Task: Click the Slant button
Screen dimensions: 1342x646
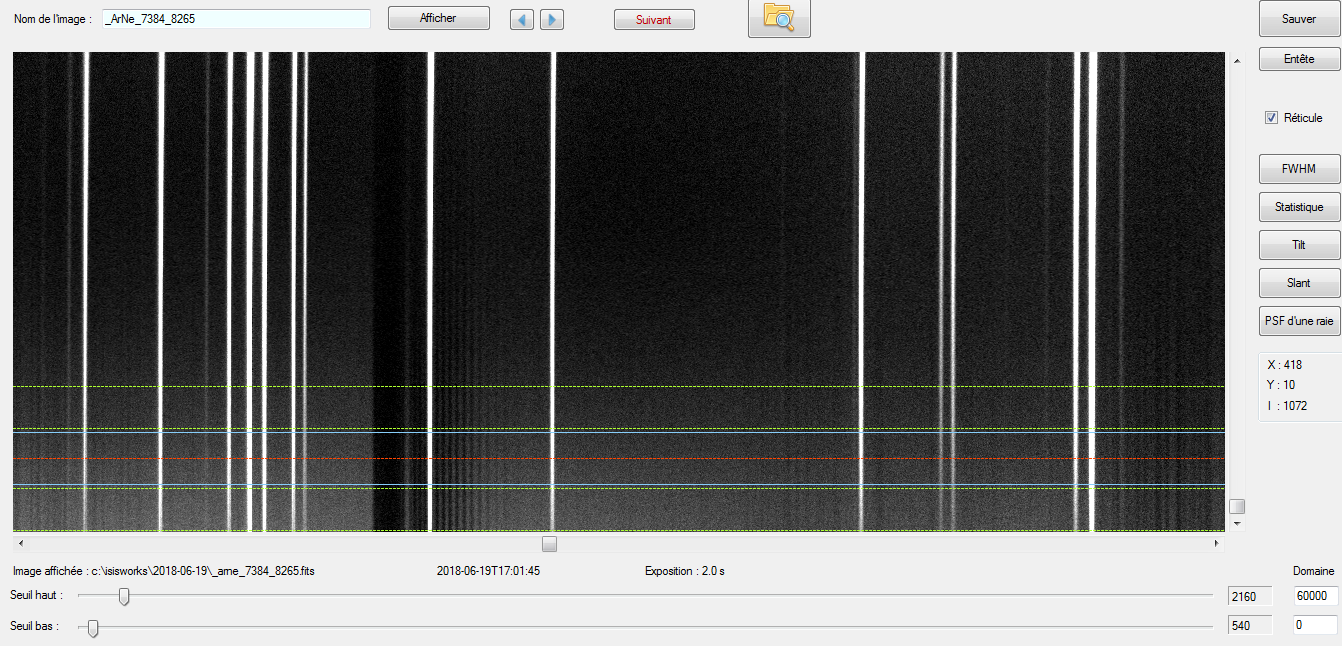Action: click(x=1298, y=283)
